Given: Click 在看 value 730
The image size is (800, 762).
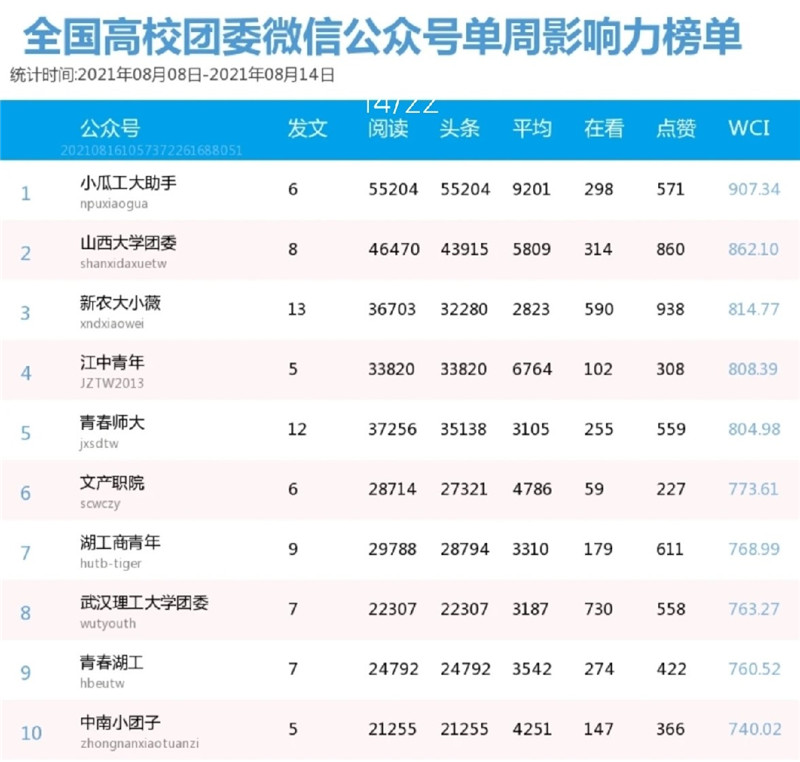Looking at the screenshot, I should coord(598,609).
